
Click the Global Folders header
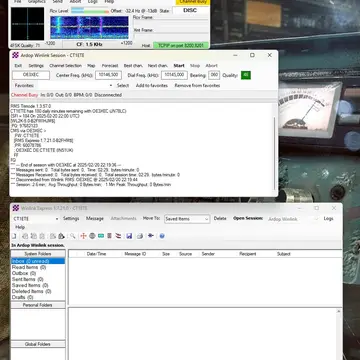(x=38, y=344)
